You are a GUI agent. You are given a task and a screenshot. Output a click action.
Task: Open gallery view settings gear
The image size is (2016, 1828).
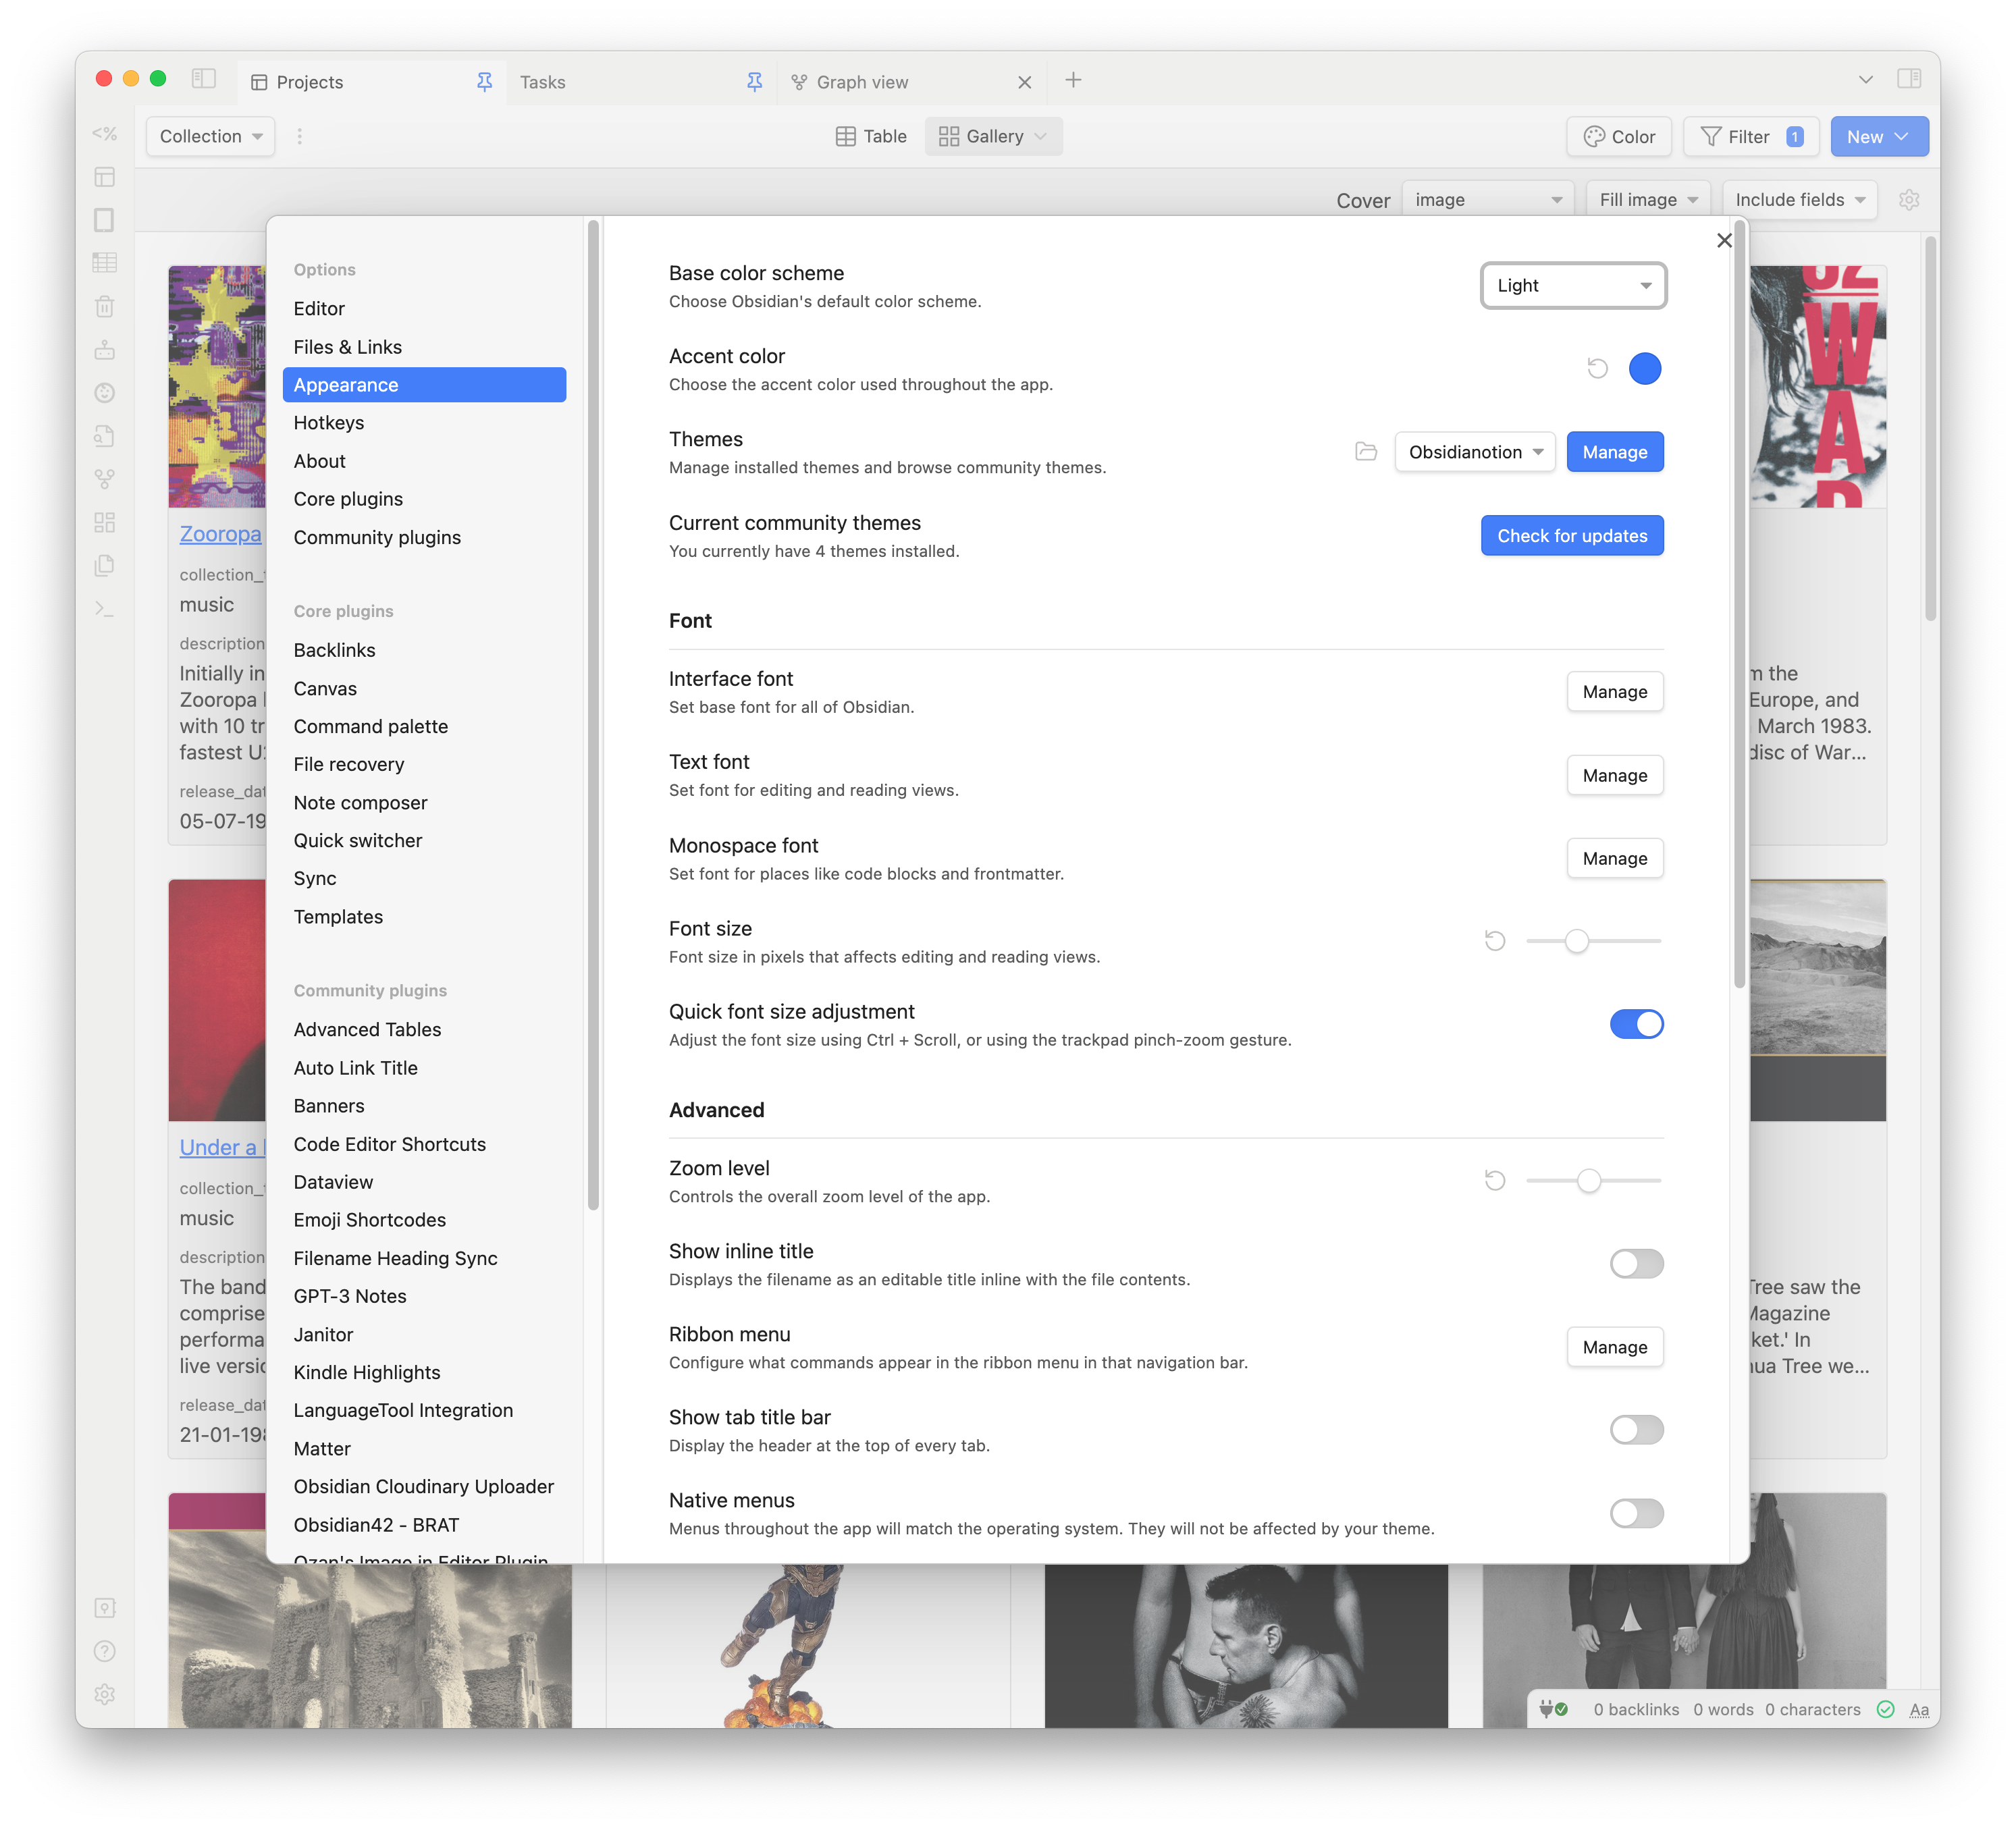tap(1909, 200)
